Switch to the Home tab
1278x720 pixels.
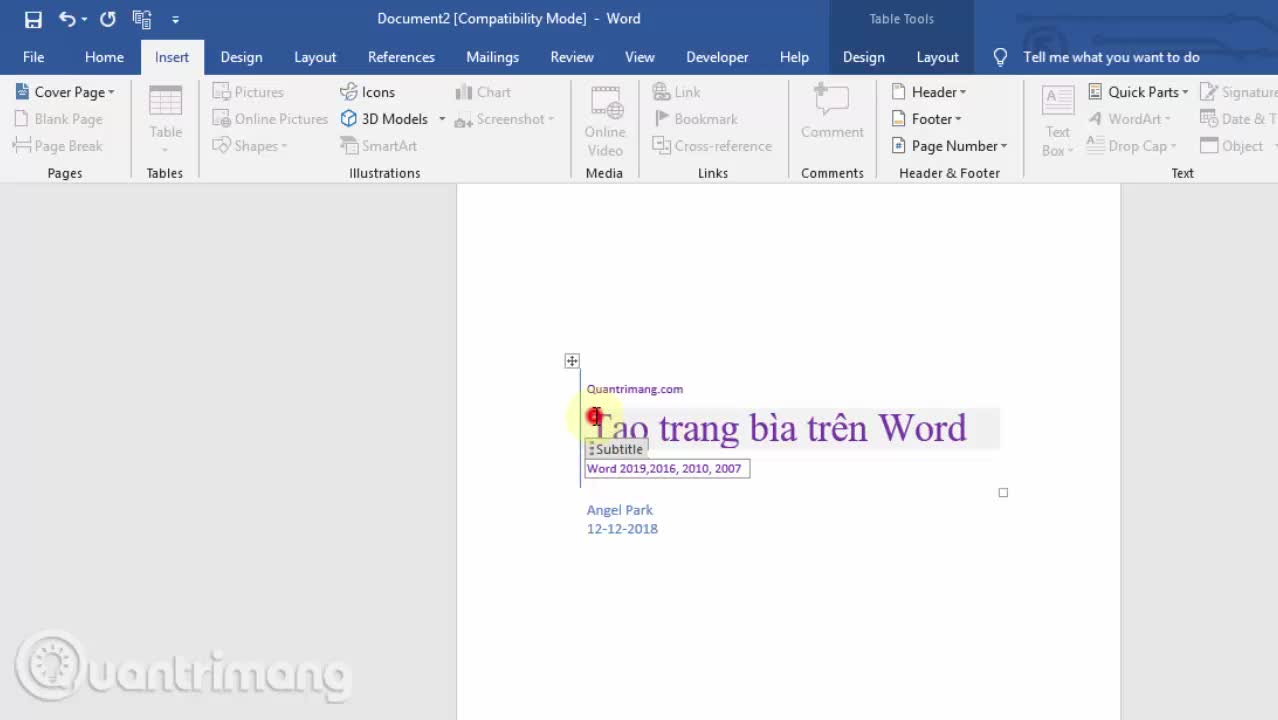[x=104, y=57]
